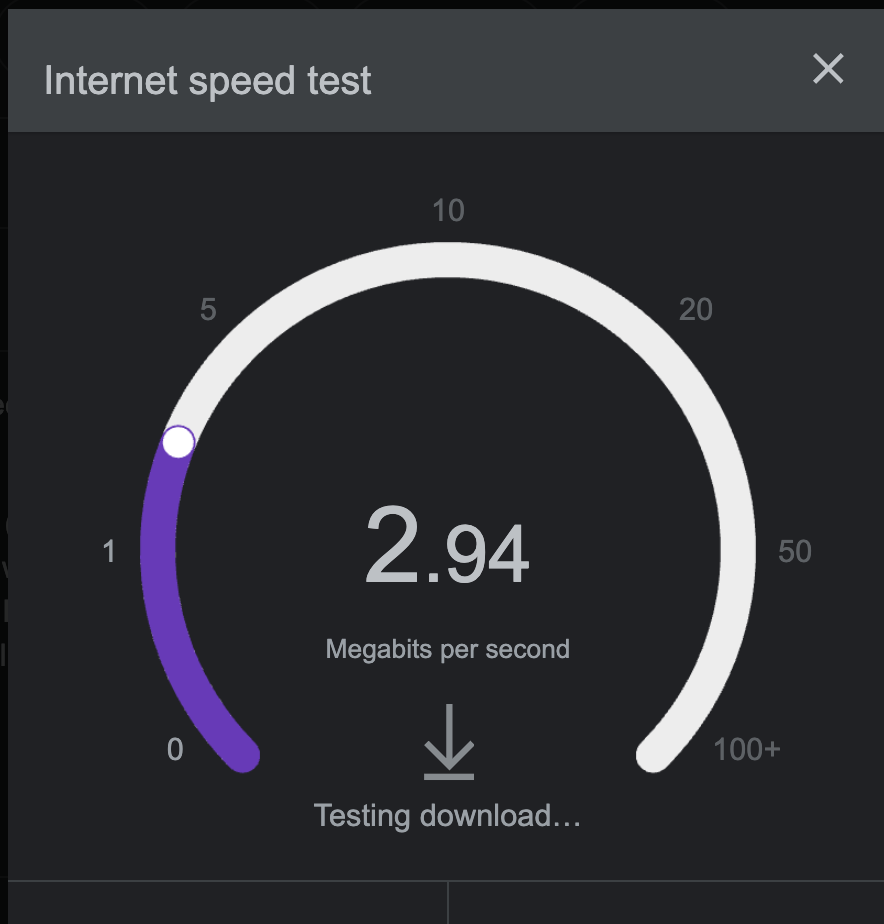Click the "Megabits per second" label
The height and width of the screenshot is (924, 884).
pyautogui.click(x=447, y=649)
